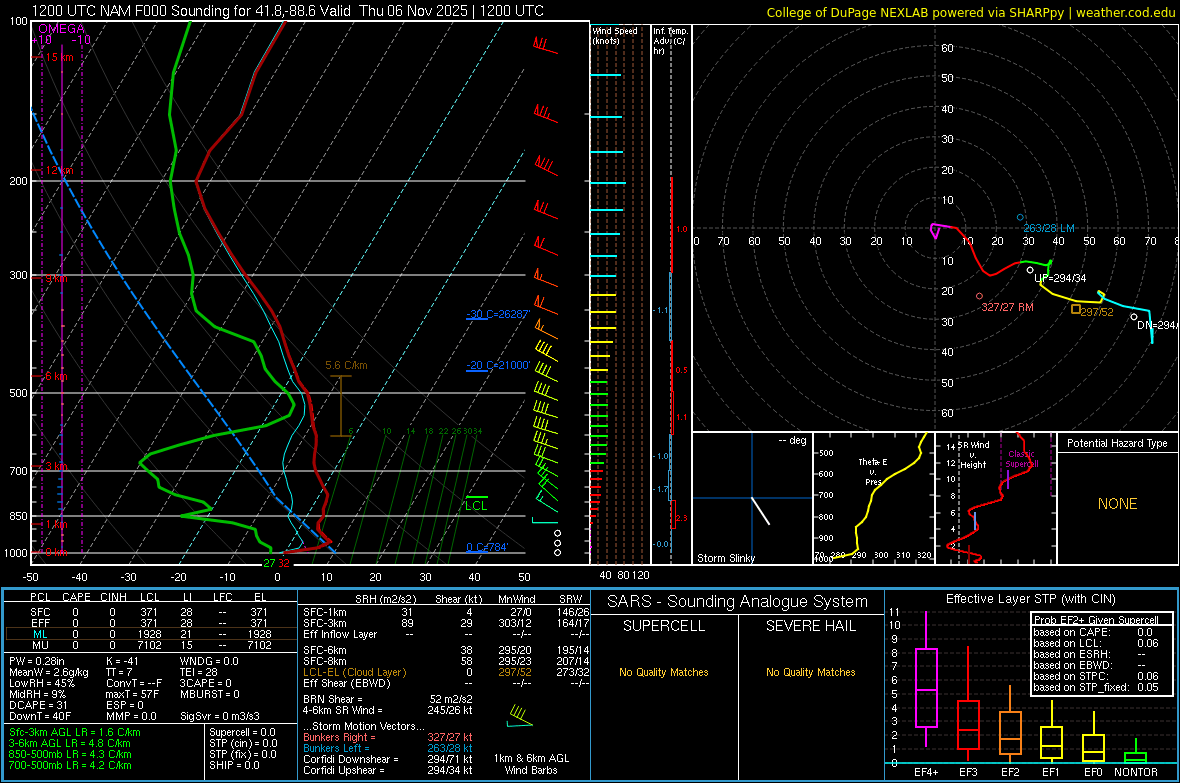
Task: Click SARS - Sounding Analogue System heading
Action: tap(738, 602)
